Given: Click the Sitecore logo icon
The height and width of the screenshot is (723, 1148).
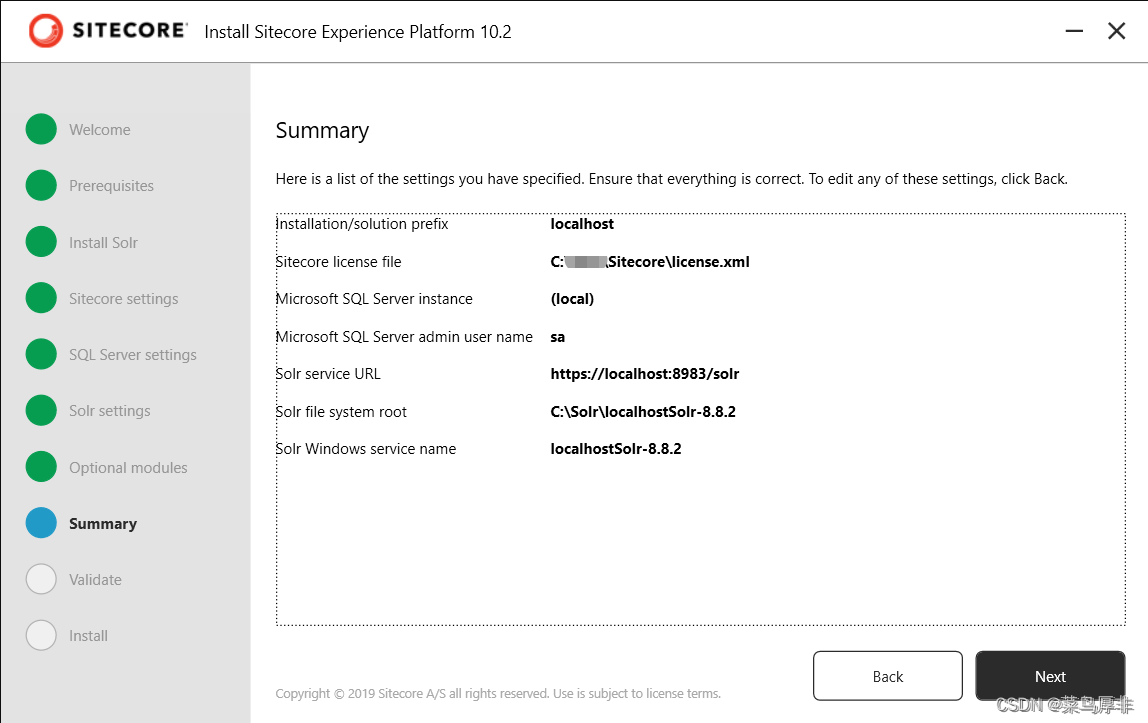Looking at the screenshot, I should point(45,31).
